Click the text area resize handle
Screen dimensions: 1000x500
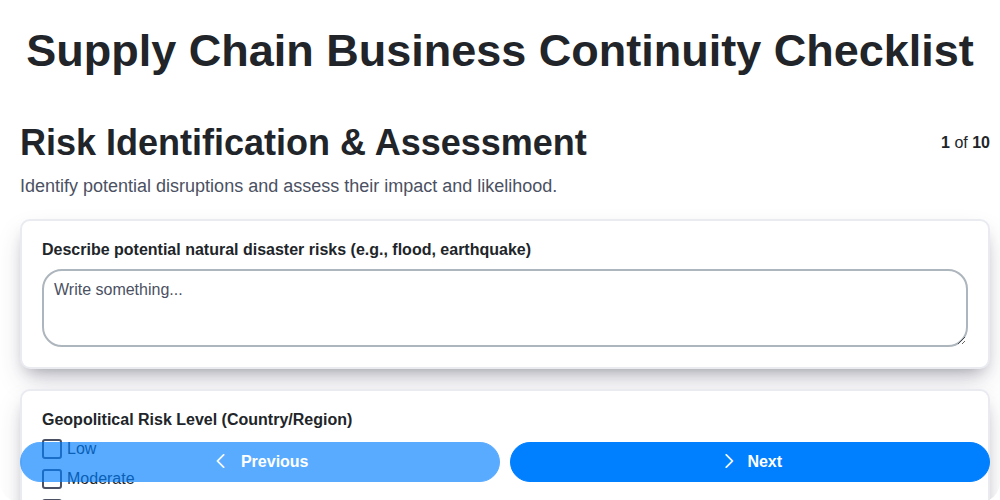(961, 340)
